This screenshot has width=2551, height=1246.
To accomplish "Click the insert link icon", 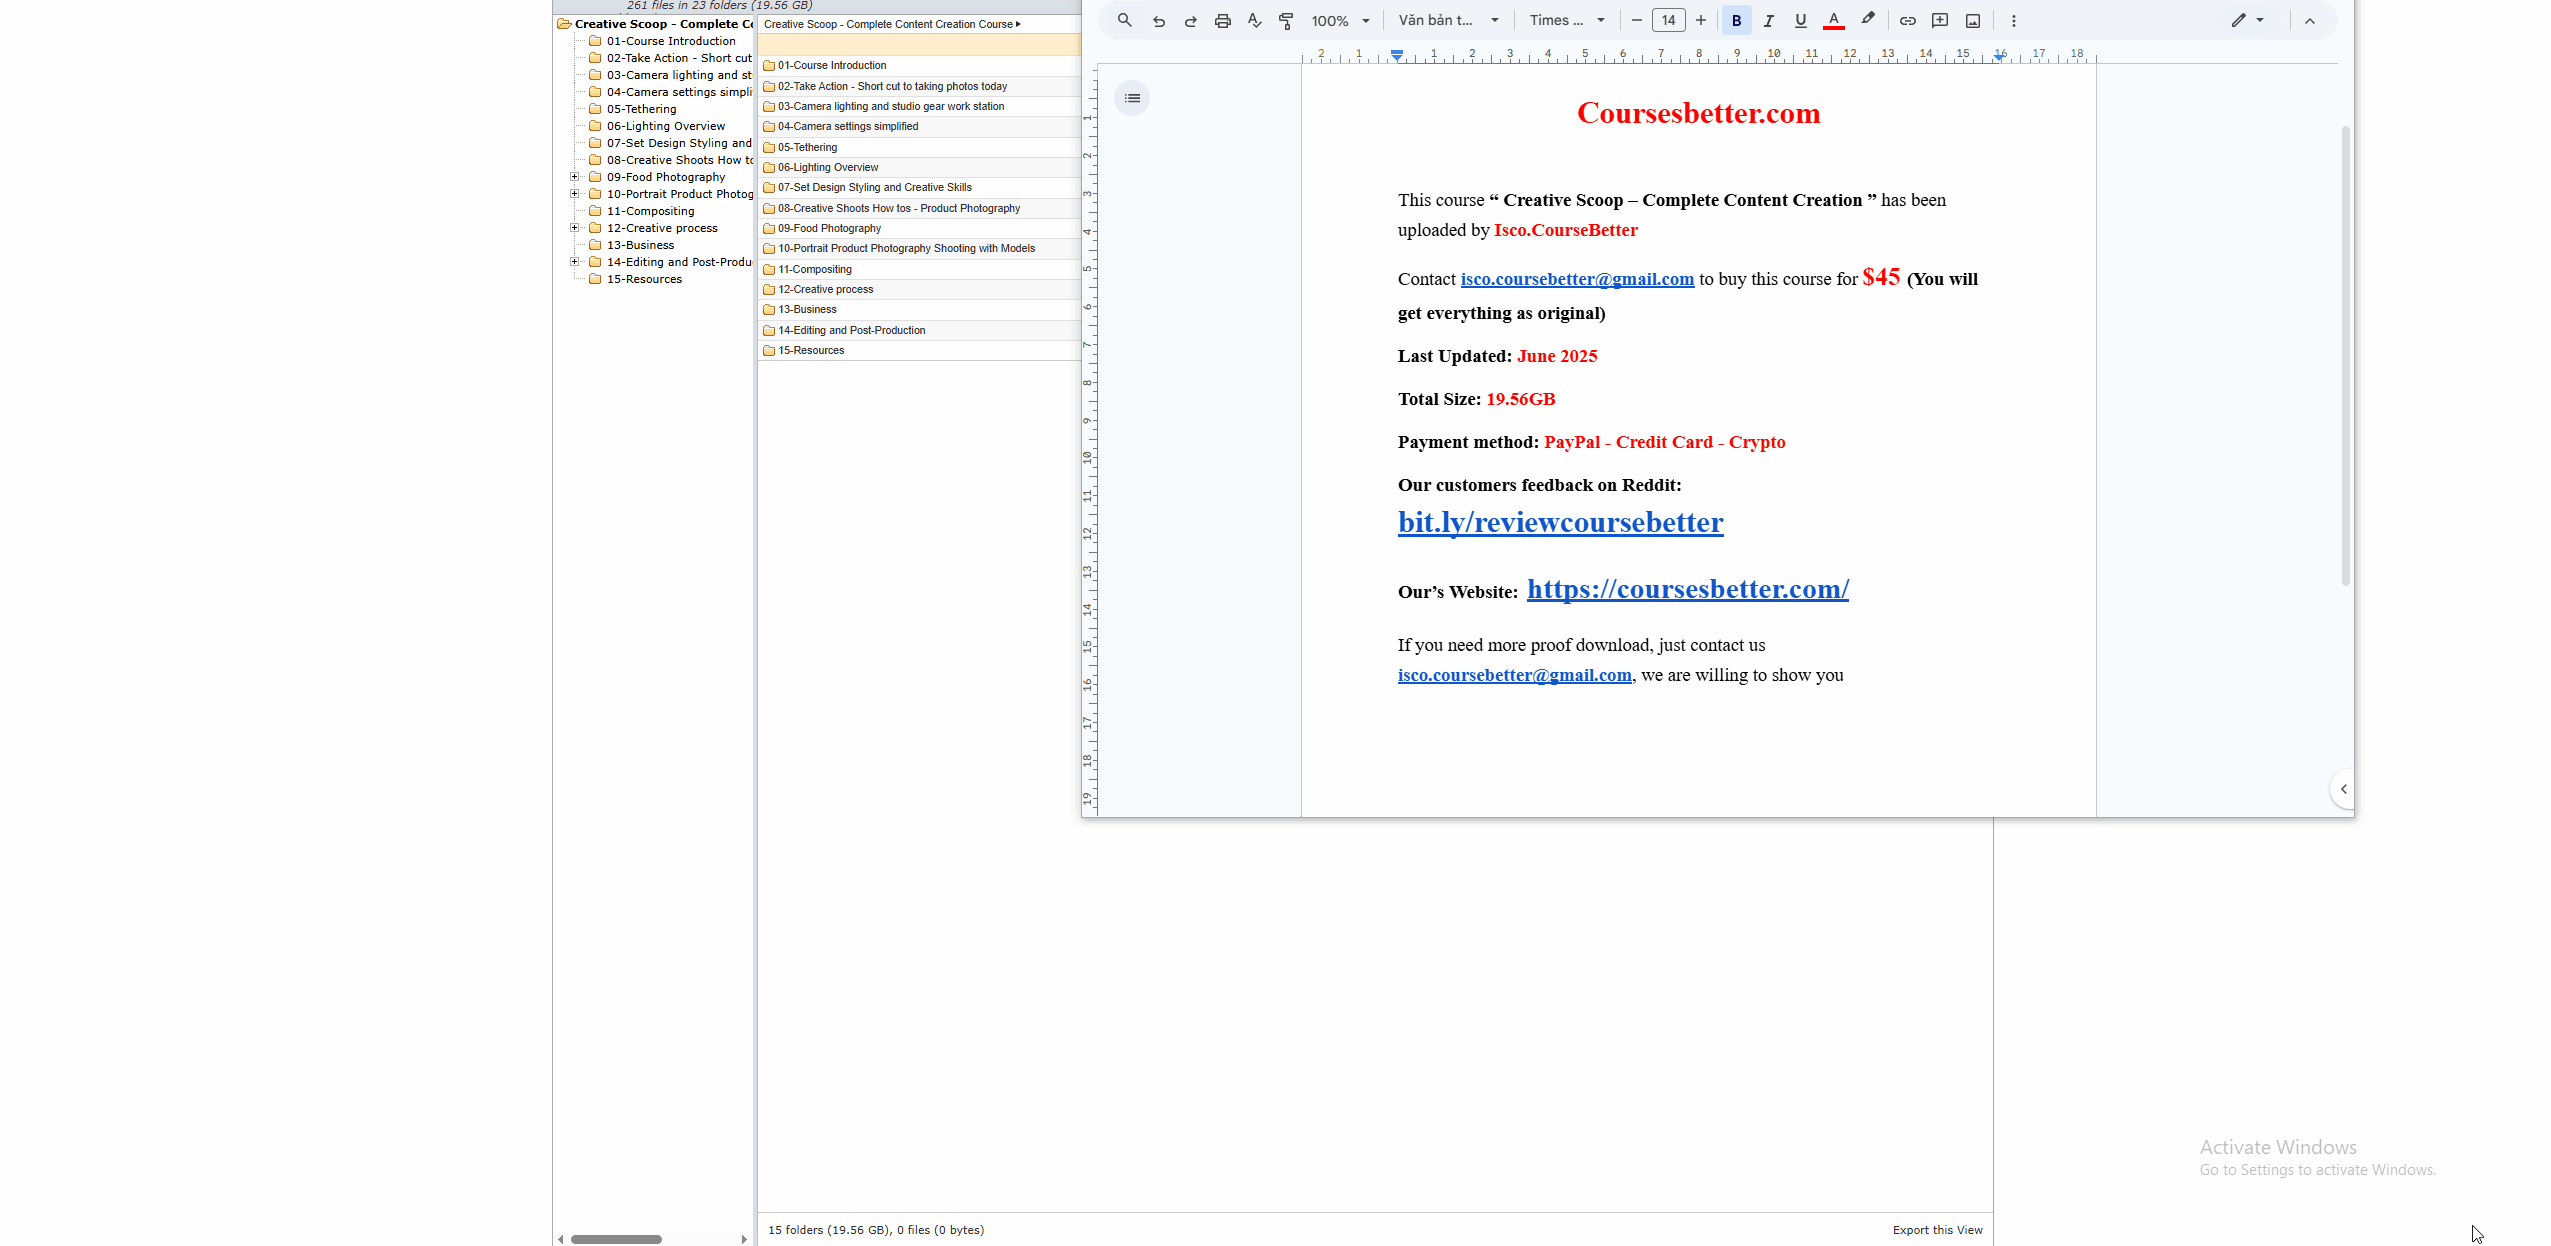I will tap(1907, 21).
